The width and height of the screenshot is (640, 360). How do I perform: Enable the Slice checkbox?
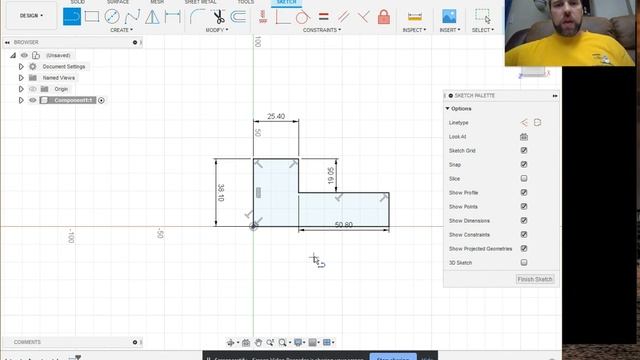[524, 178]
